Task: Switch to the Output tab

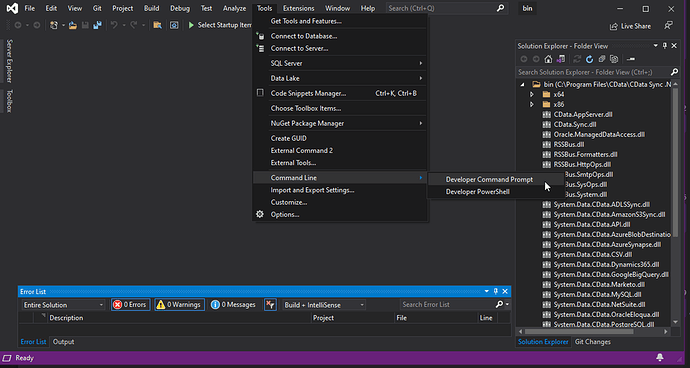Action: 64,342
